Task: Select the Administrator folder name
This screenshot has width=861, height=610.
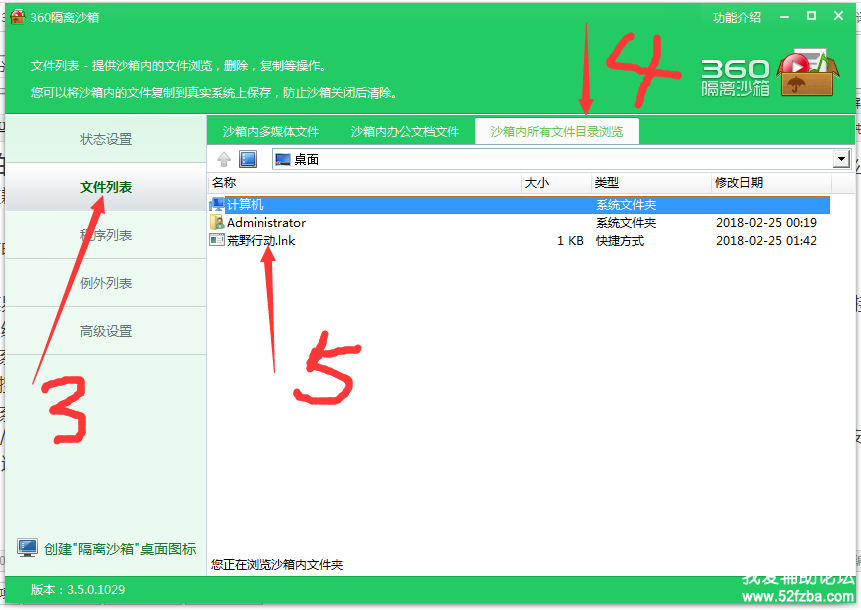Action: pos(266,222)
